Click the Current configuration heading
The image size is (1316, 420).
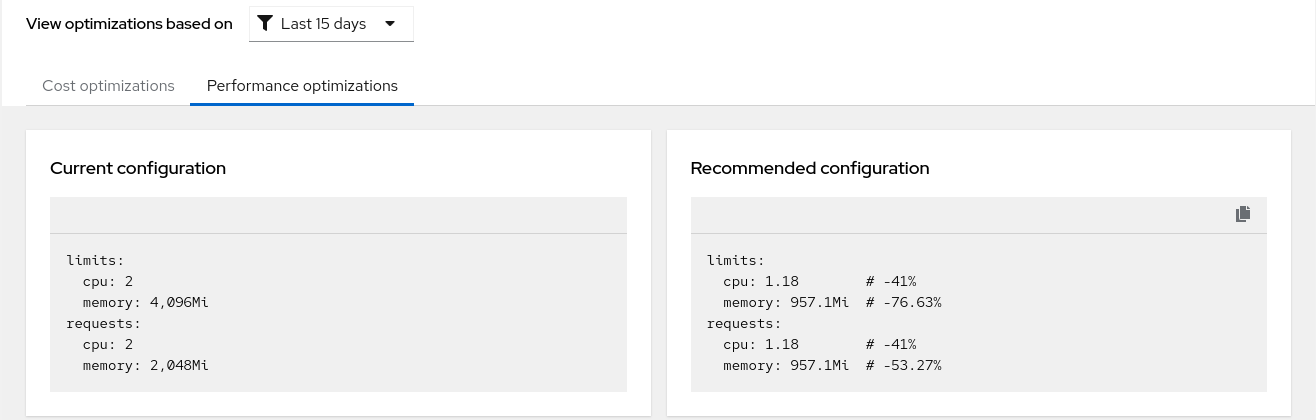click(x=138, y=168)
